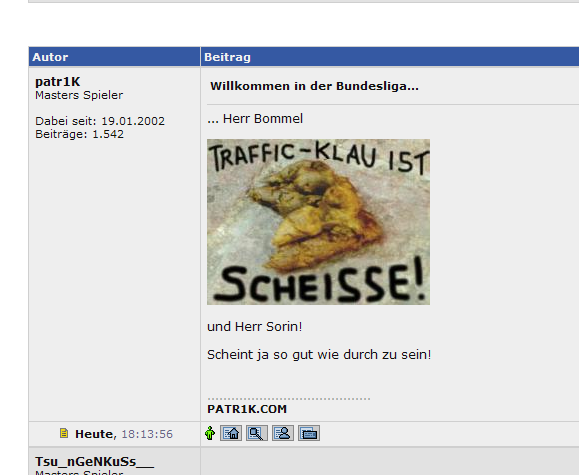Search patr1K's posts with the magnifier icon
Viewport: 579px width, 475px height.
pos(257,433)
